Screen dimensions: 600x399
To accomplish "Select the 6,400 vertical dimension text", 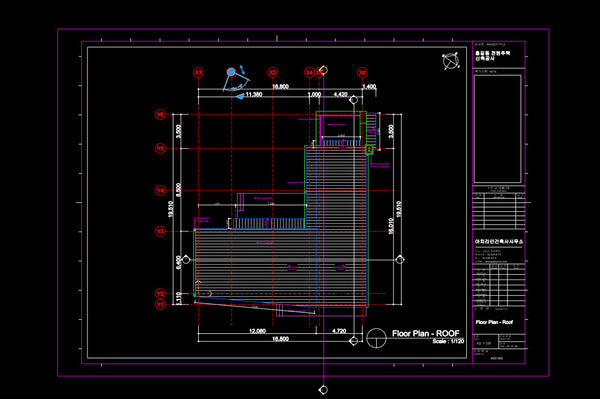I will point(178,262).
